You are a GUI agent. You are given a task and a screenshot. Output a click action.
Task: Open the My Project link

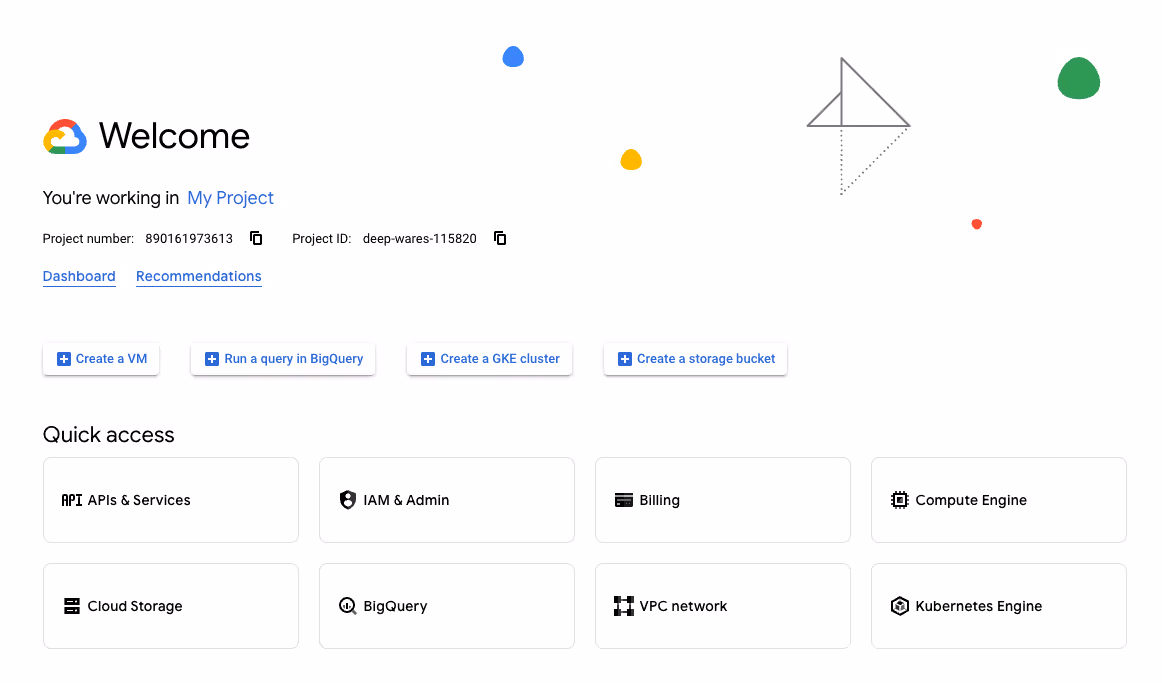[230, 198]
